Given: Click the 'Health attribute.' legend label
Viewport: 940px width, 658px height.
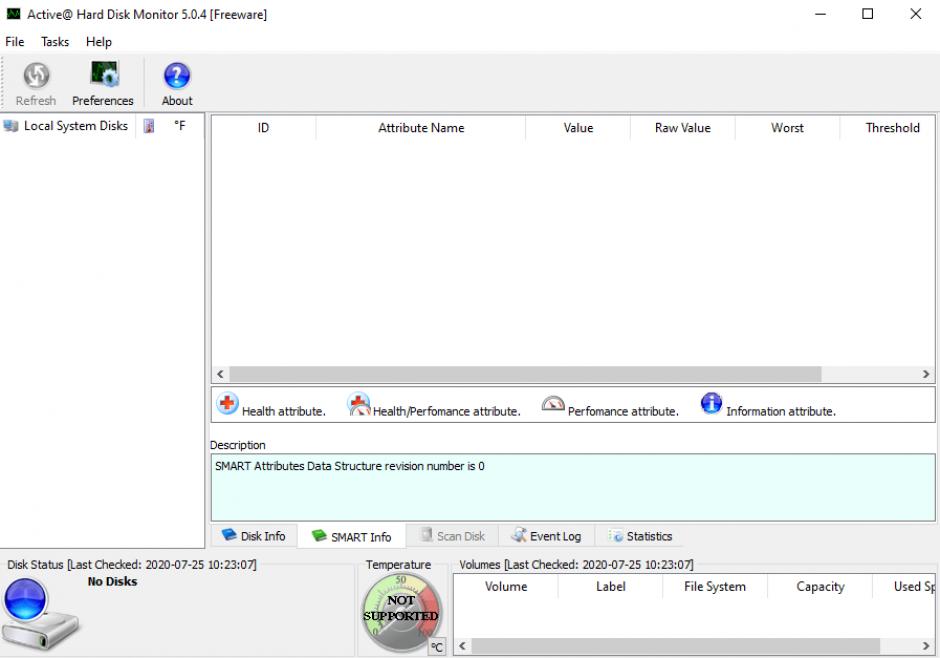Looking at the screenshot, I should click(284, 411).
